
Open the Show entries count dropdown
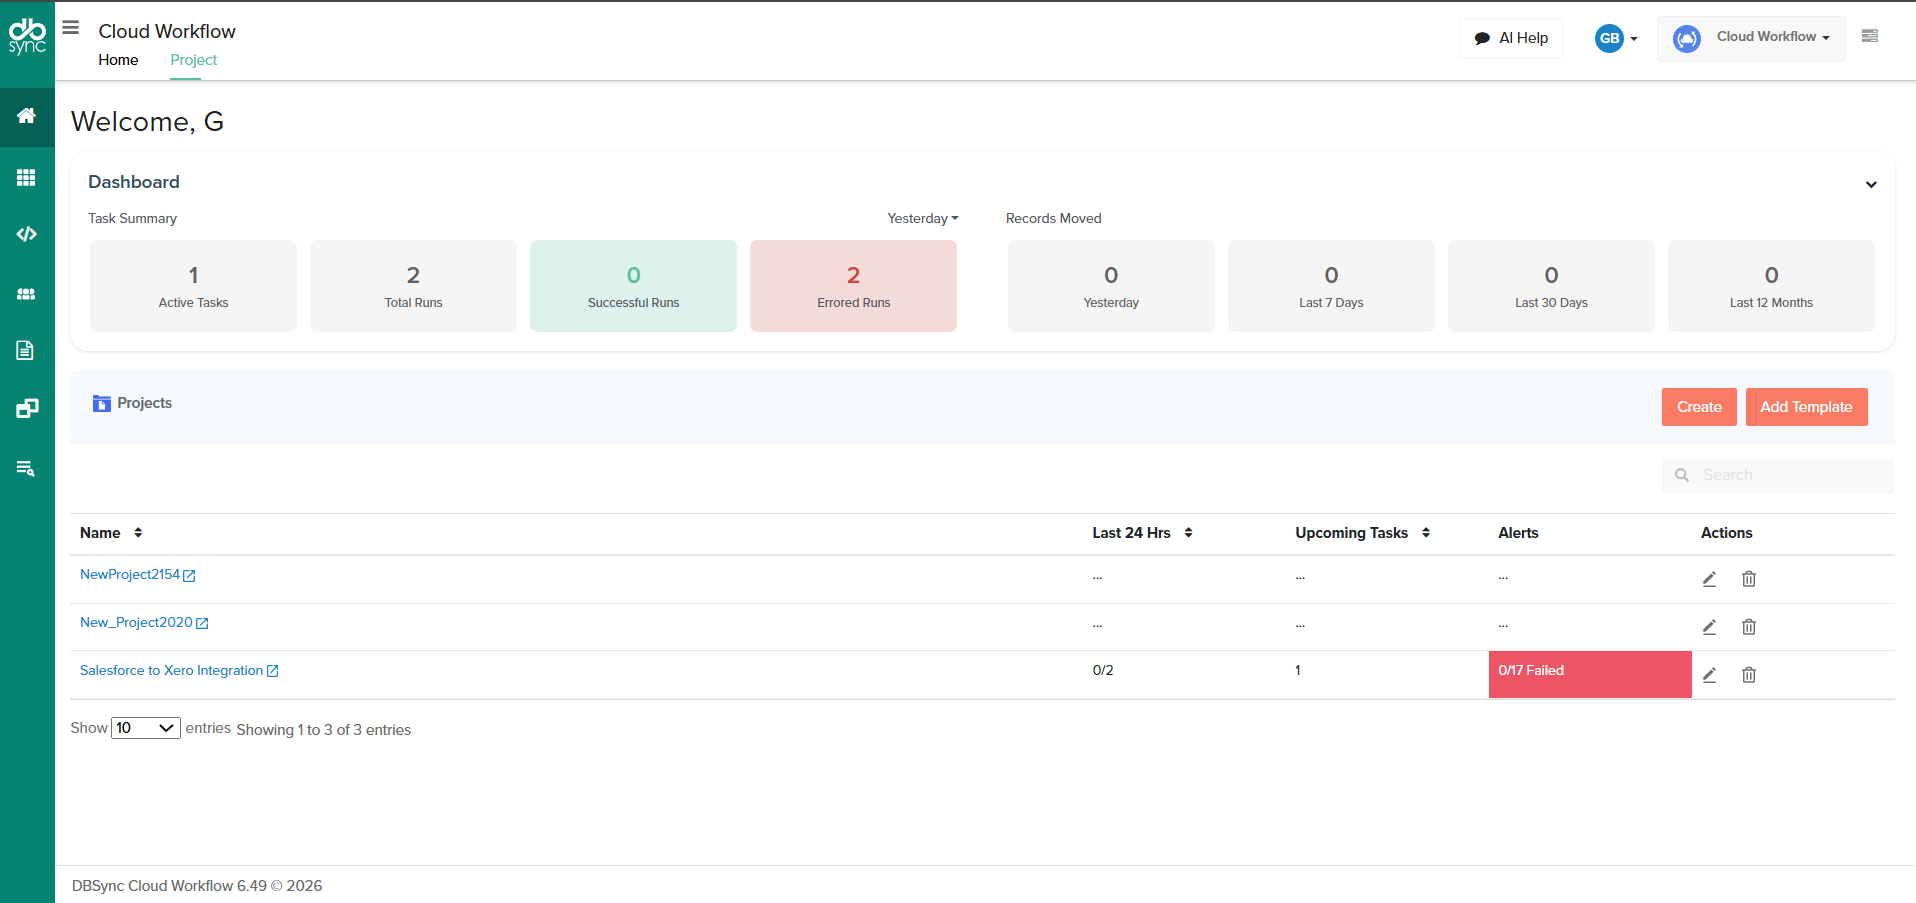tap(146, 728)
